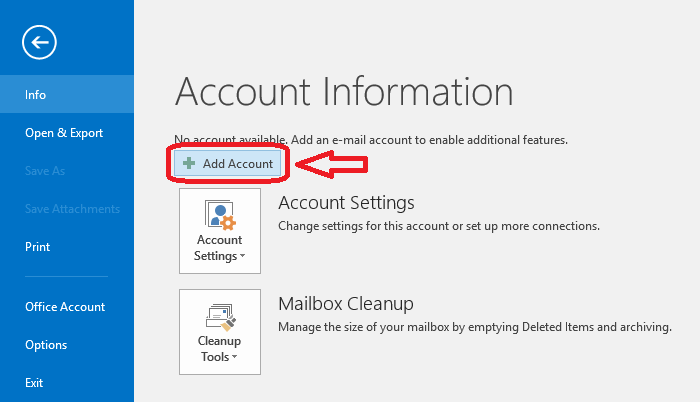Click the Account Settings heading text

pos(346,203)
